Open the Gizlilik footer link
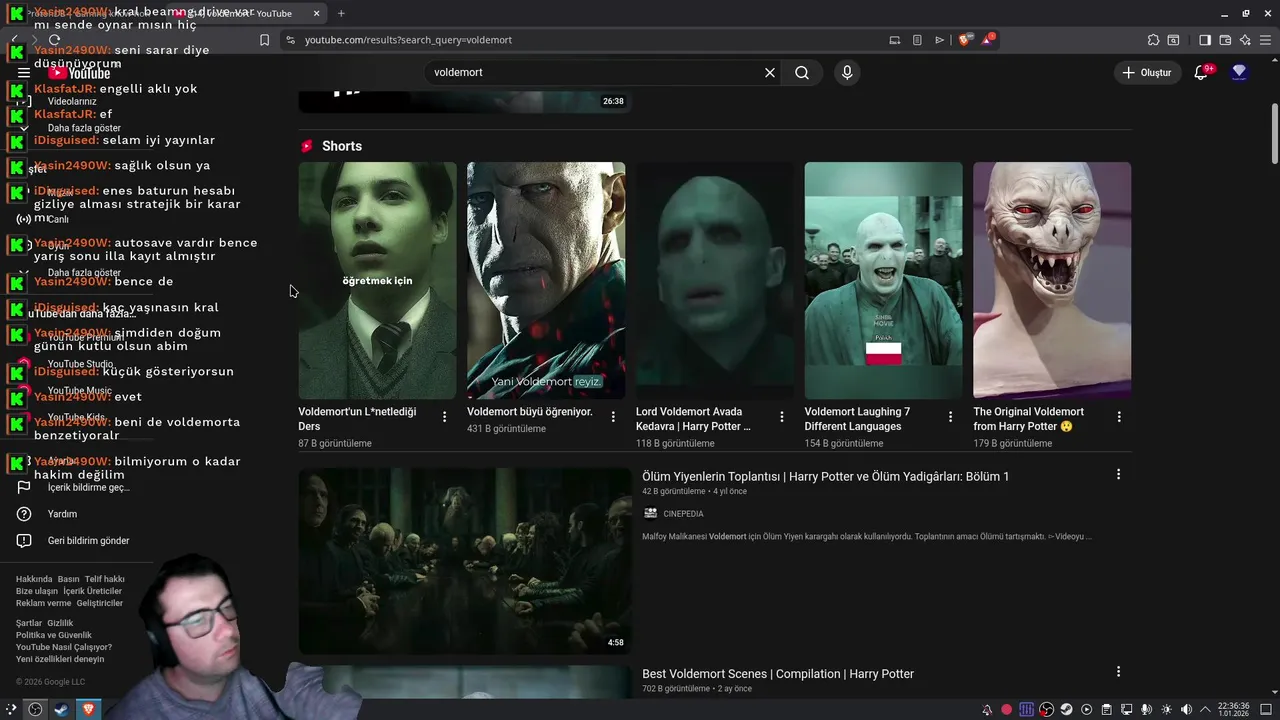The image size is (1280, 720). coord(60,623)
